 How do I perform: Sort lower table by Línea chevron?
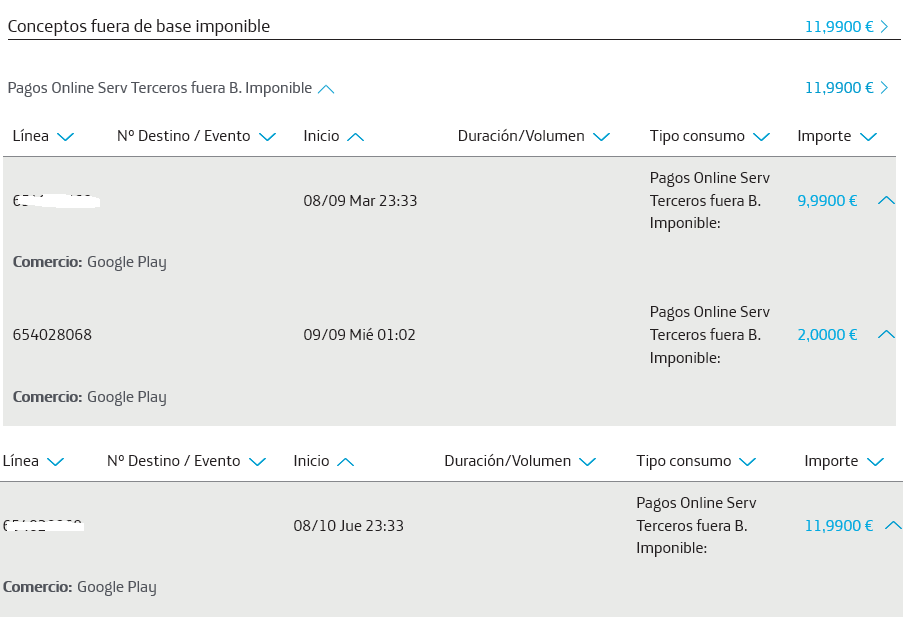pyautogui.click(x=56, y=462)
